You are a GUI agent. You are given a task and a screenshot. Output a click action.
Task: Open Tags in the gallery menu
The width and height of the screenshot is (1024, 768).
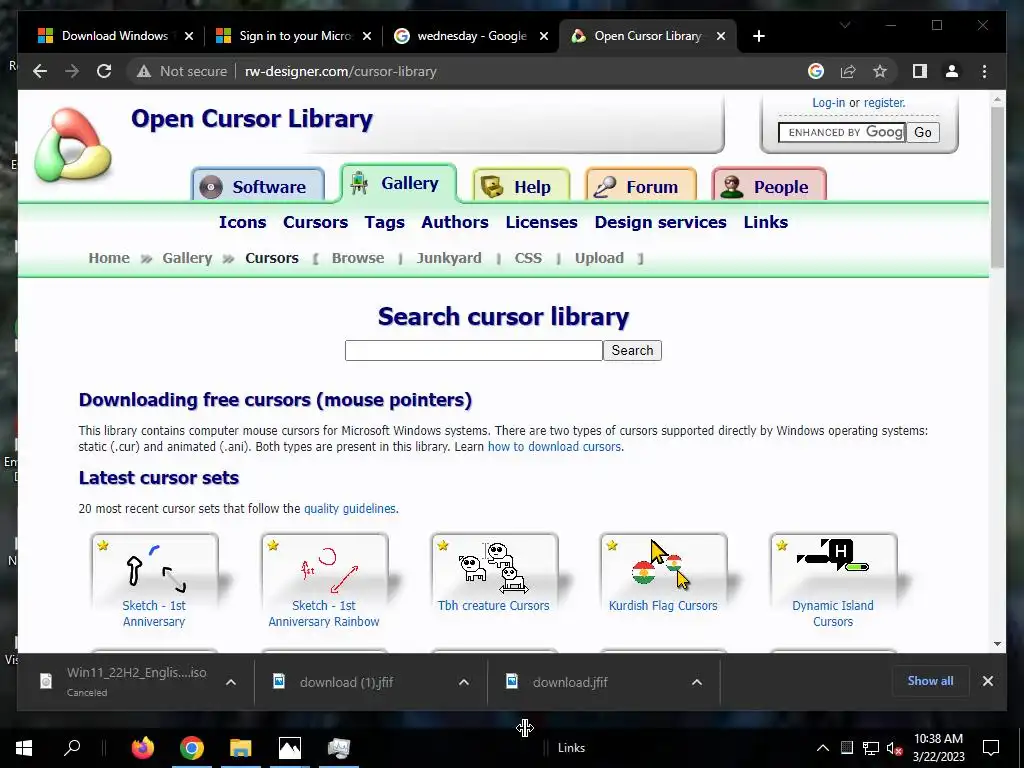(x=385, y=222)
